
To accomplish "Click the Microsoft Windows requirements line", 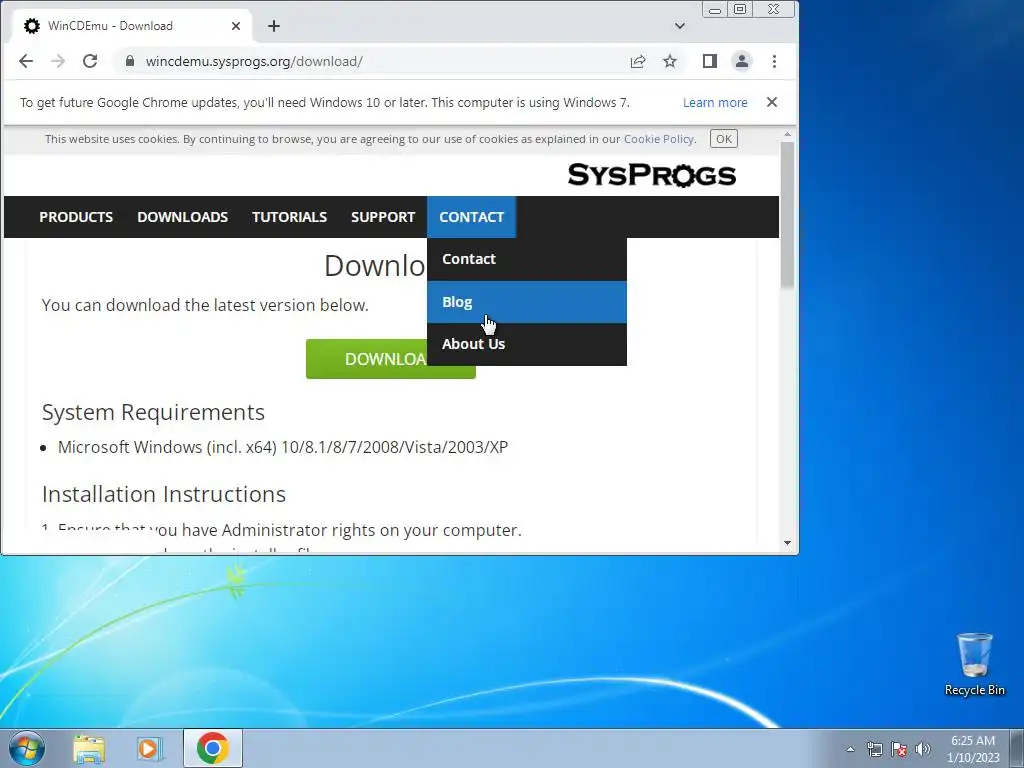I will [283, 447].
